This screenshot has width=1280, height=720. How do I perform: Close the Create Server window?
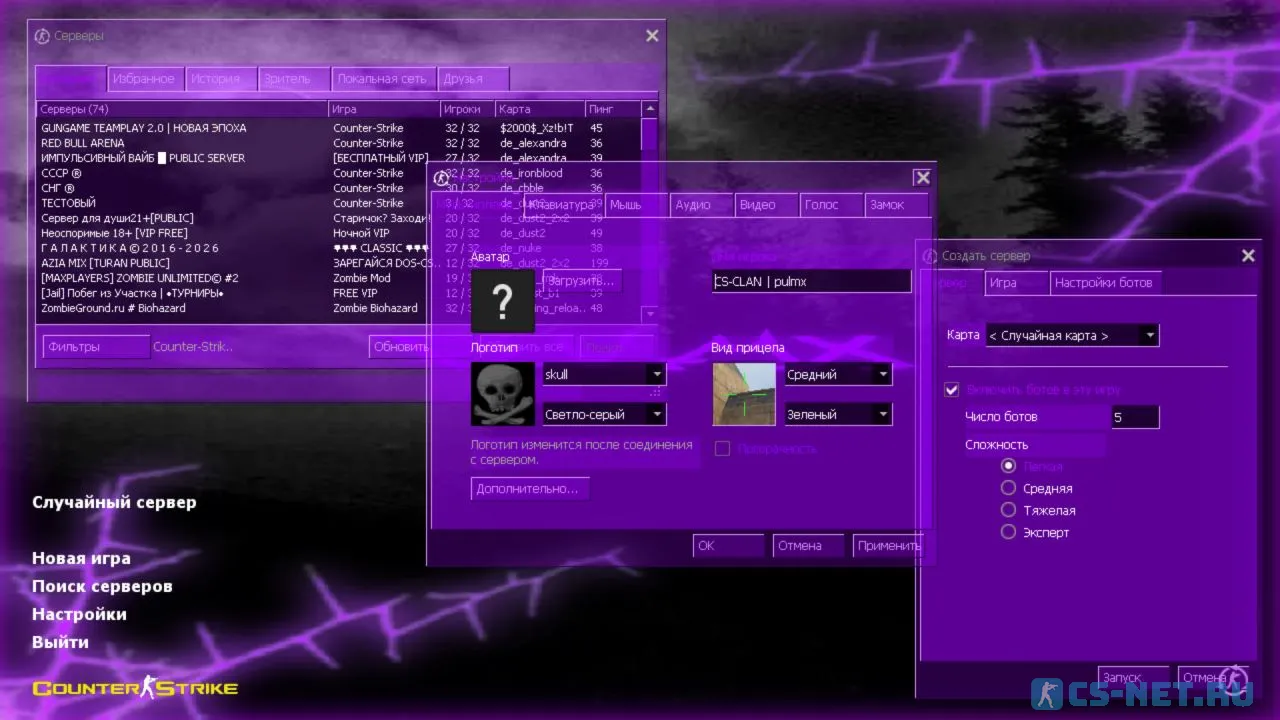coord(1248,256)
